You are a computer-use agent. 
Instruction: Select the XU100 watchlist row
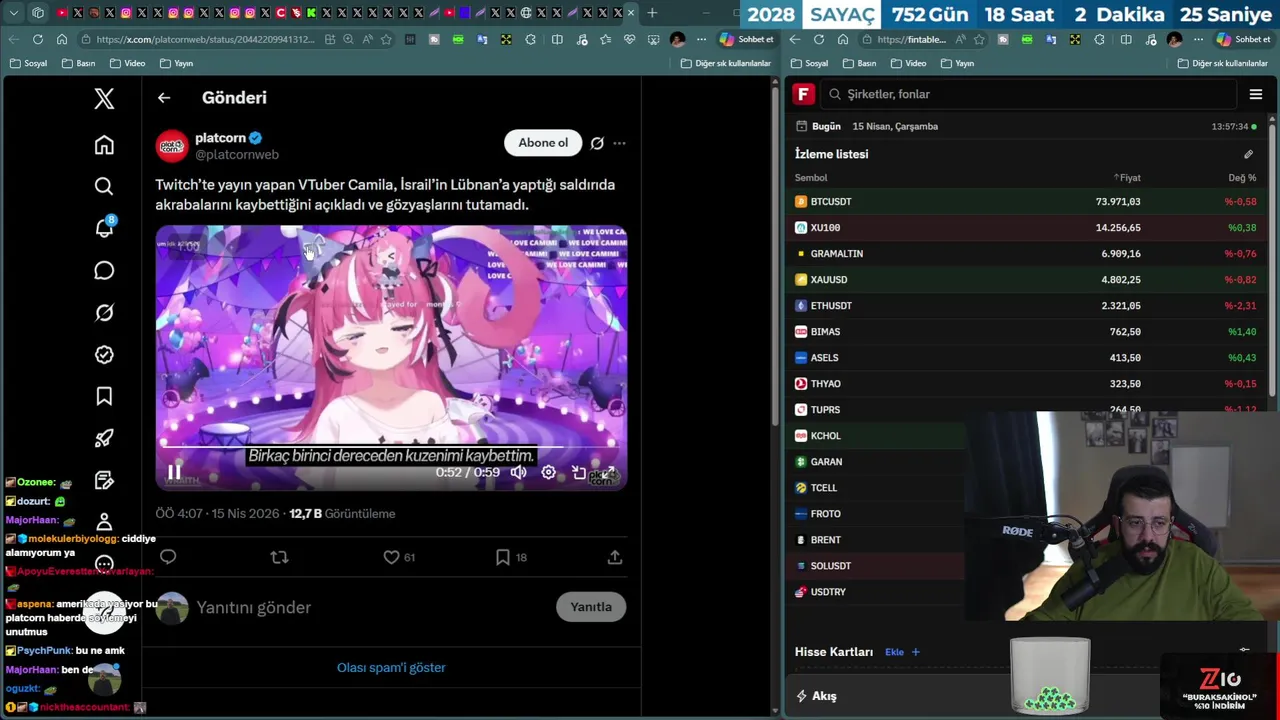click(x=1027, y=228)
